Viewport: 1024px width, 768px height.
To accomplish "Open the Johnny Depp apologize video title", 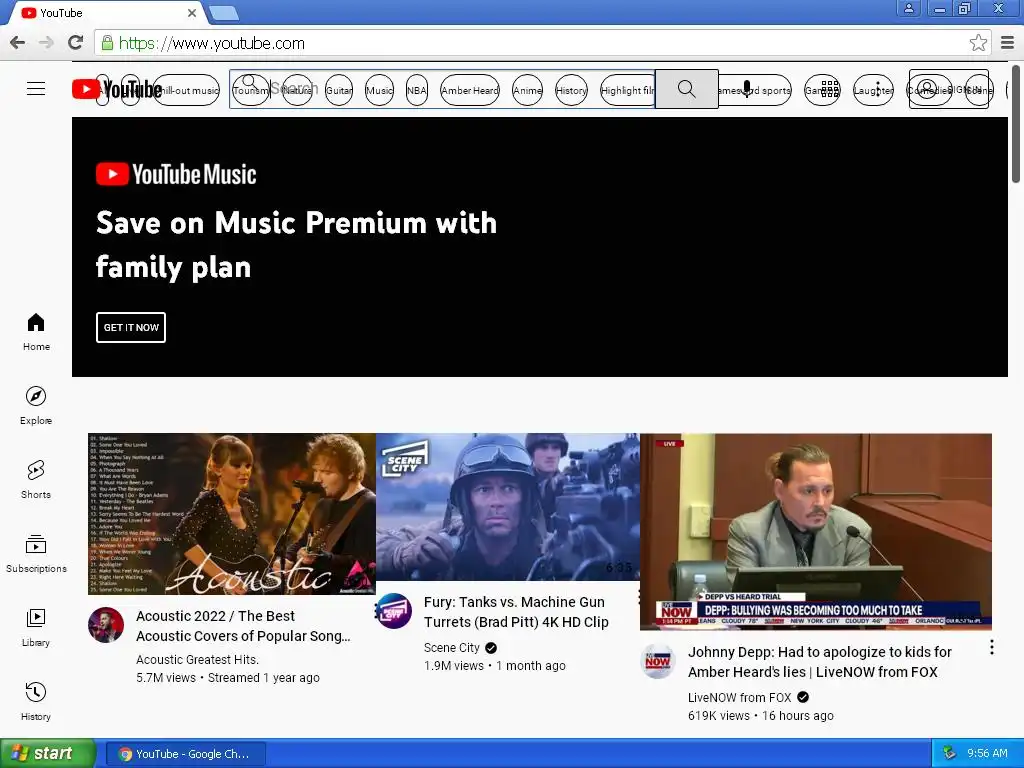I will point(819,662).
